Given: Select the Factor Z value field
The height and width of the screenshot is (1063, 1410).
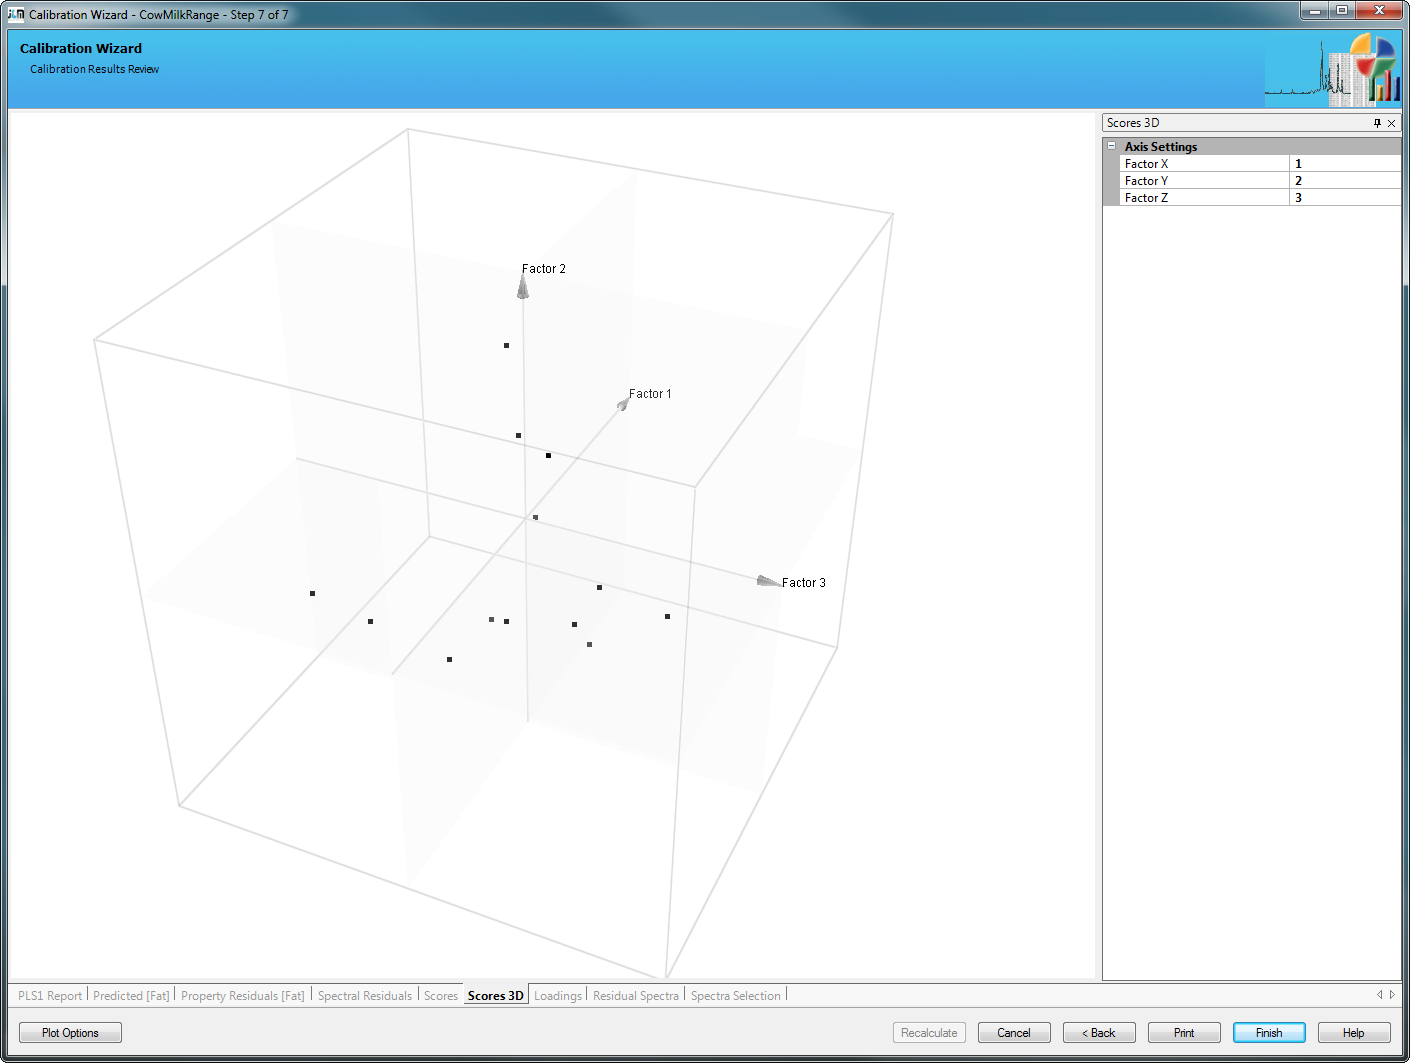Looking at the screenshot, I should 1343,198.
